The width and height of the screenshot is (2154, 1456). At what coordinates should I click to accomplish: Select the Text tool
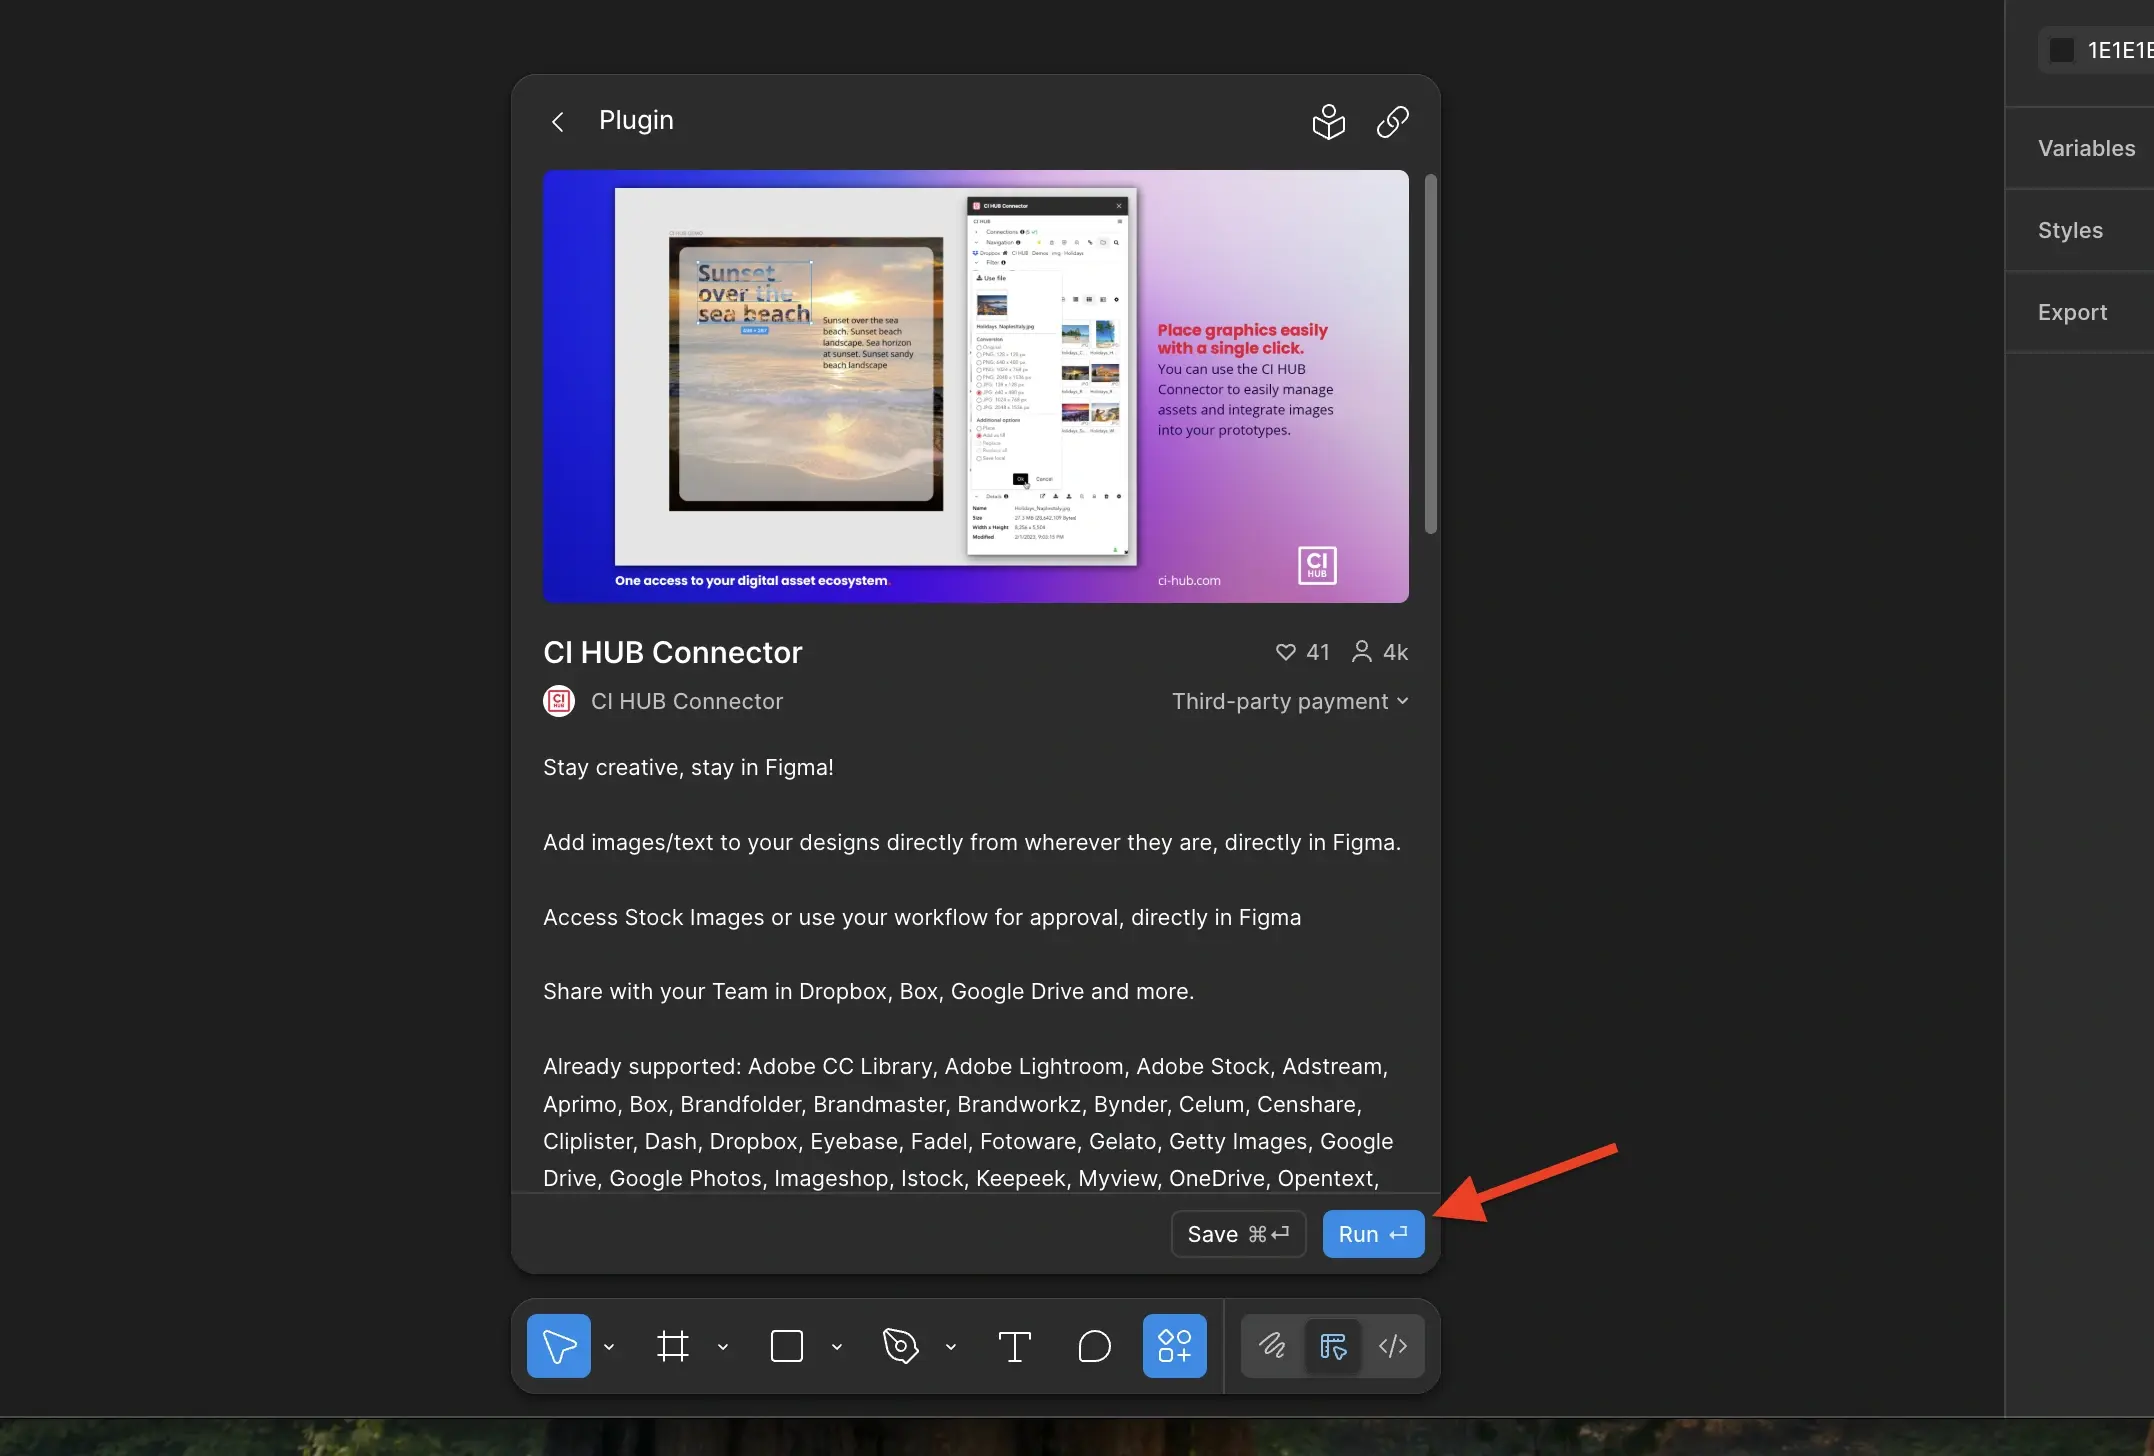(1015, 1346)
